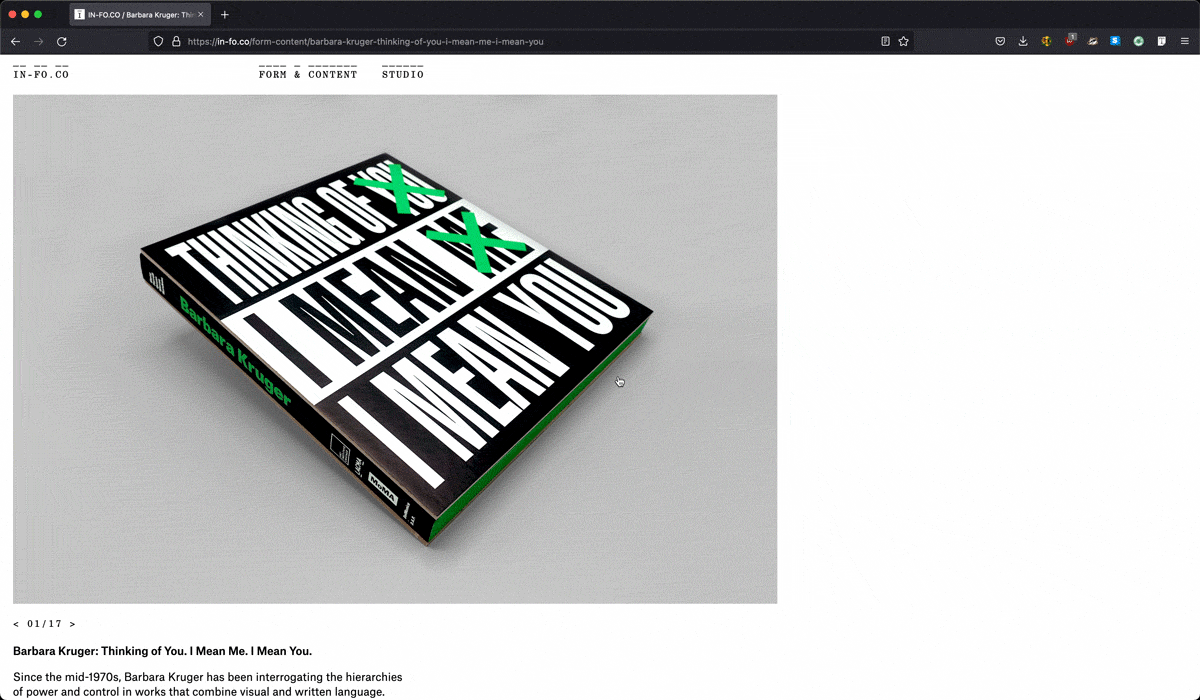
Task: Select the IN-FO.CO Barbara Kruger tab
Action: tap(135, 15)
